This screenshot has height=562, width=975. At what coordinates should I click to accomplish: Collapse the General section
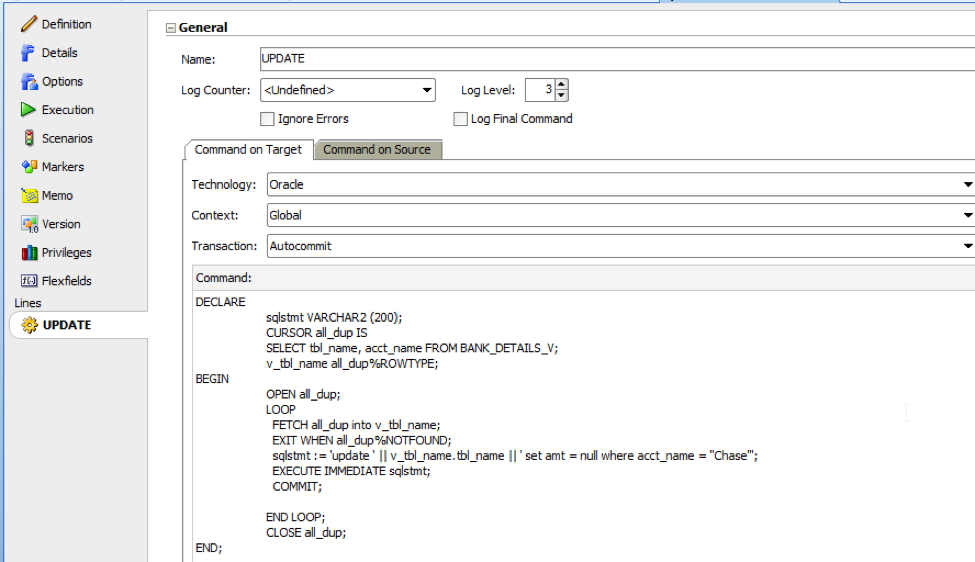pyautogui.click(x=171, y=28)
